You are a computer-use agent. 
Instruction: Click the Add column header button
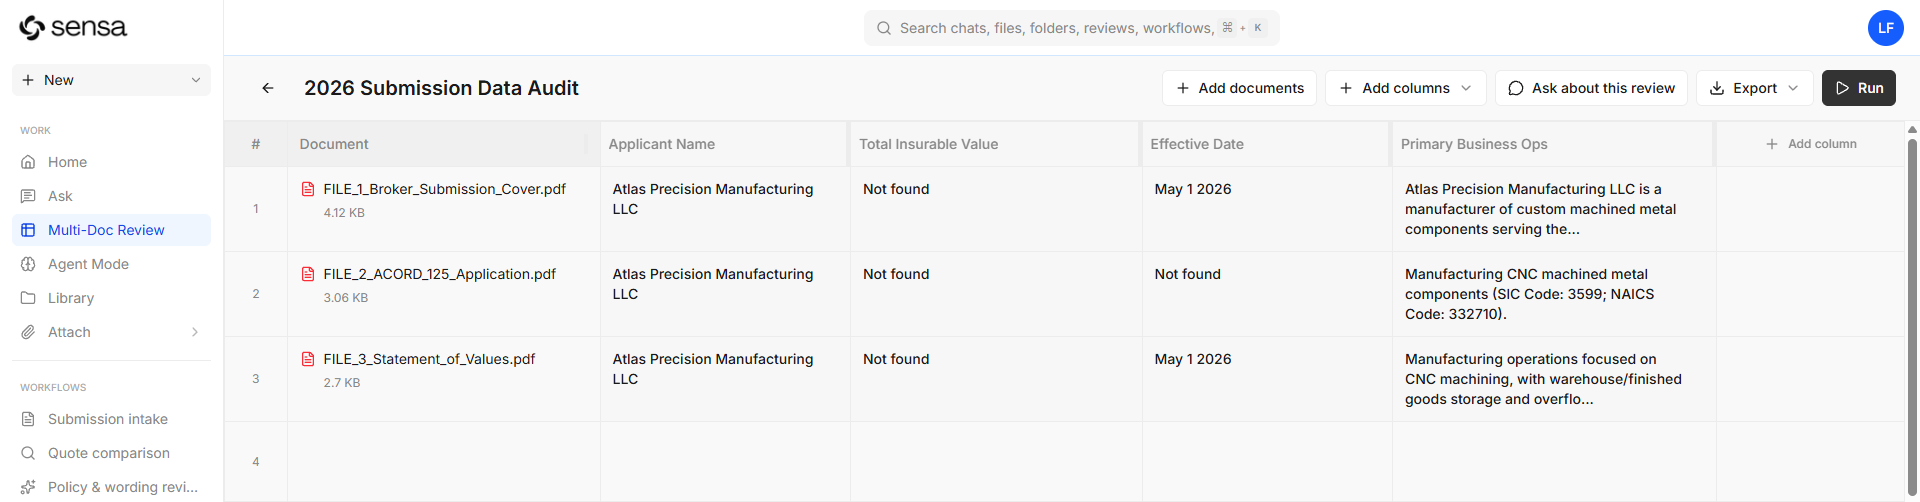click(x=1811, y=144)
